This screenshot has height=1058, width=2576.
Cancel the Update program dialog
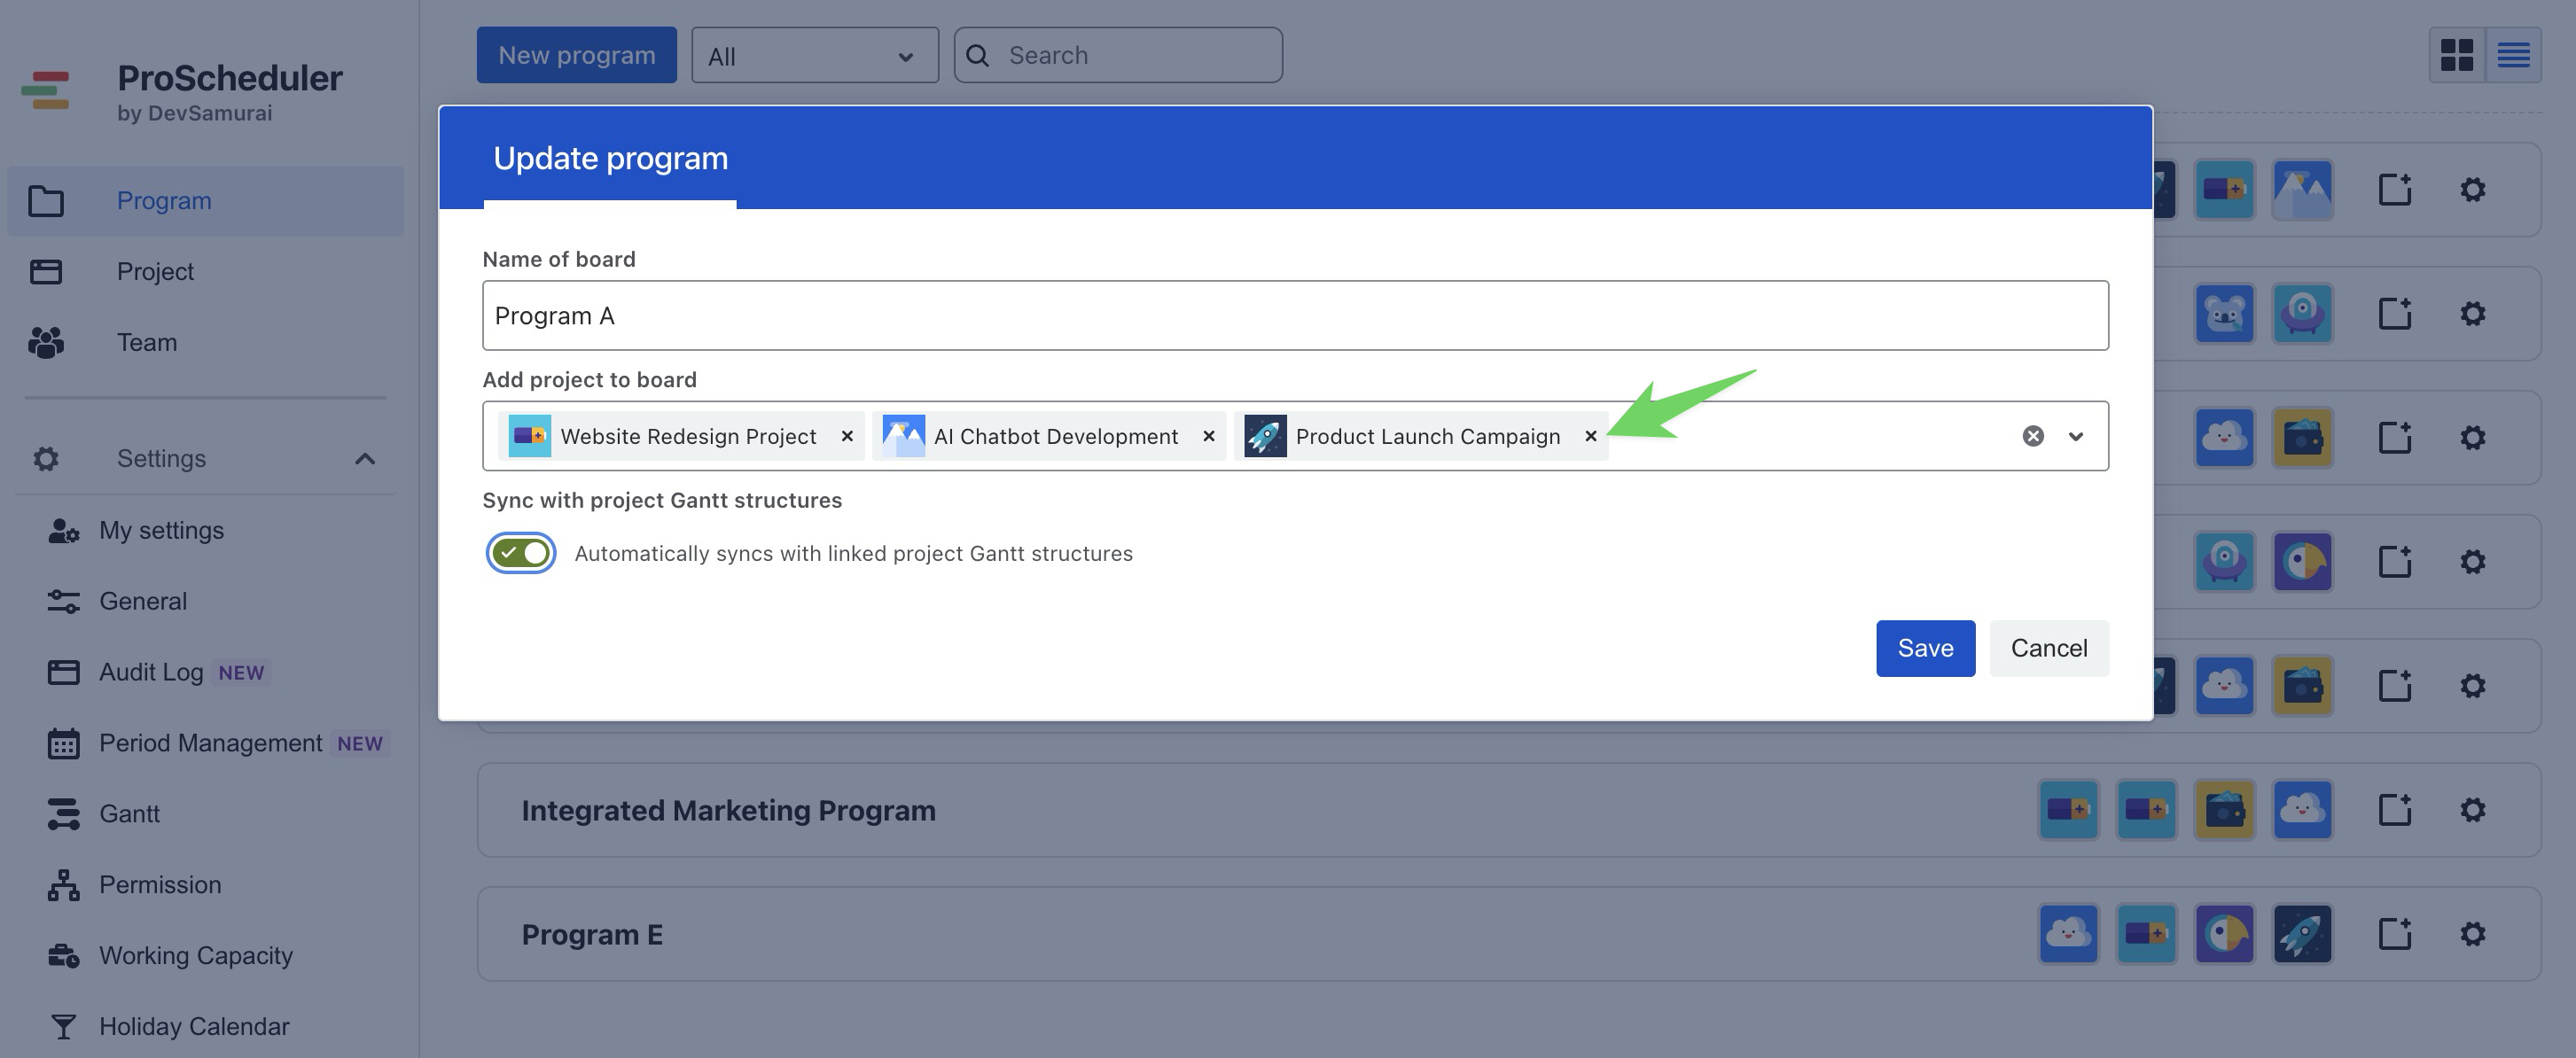pos(2048,648)
